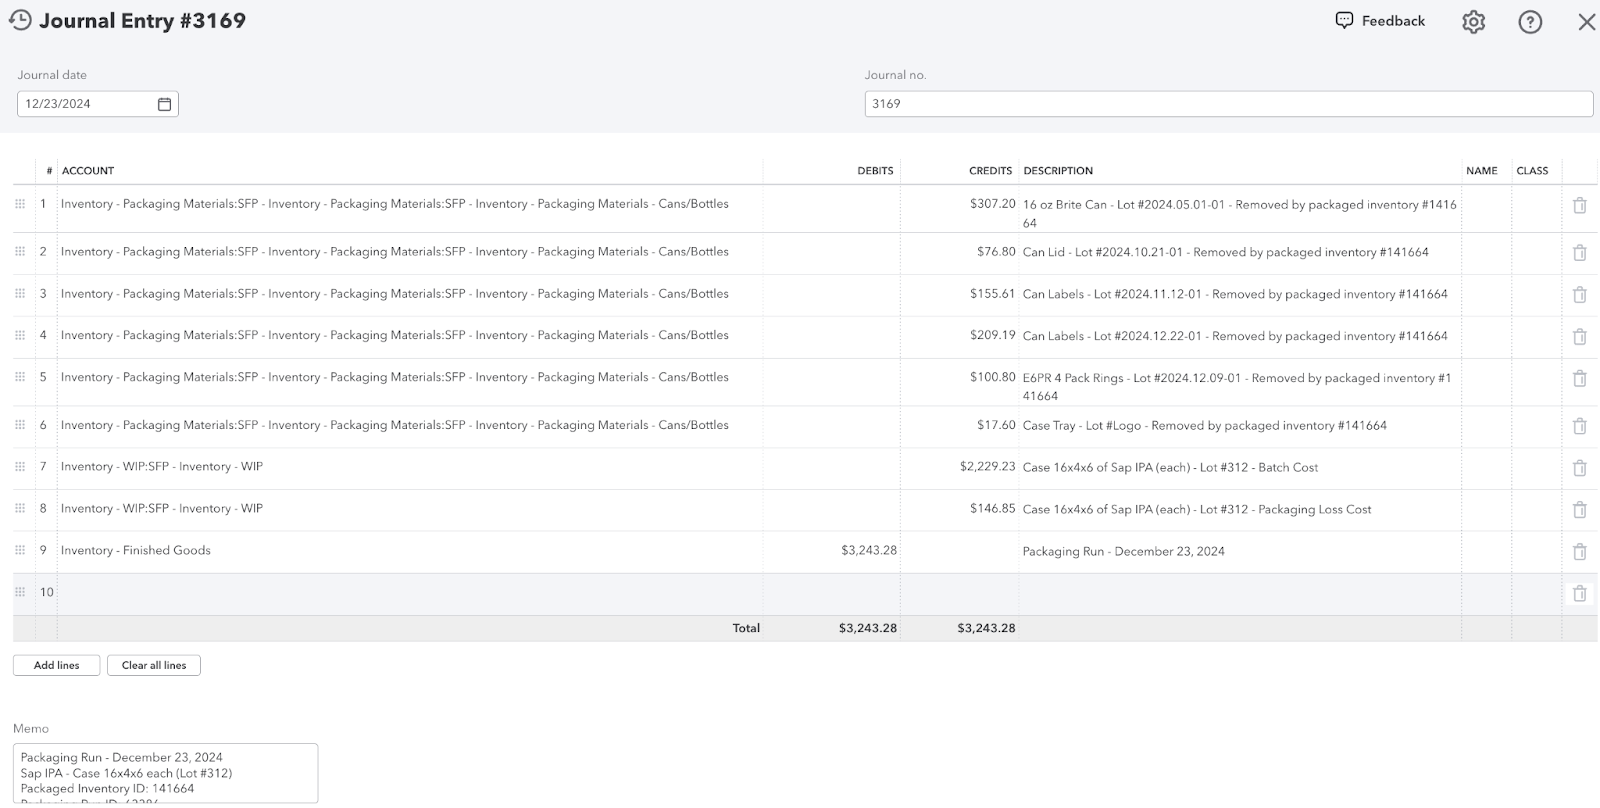Click the help question mark icon
Image resolution: width=1600 pixels, height=808 pixels.
click(1529, 22)
